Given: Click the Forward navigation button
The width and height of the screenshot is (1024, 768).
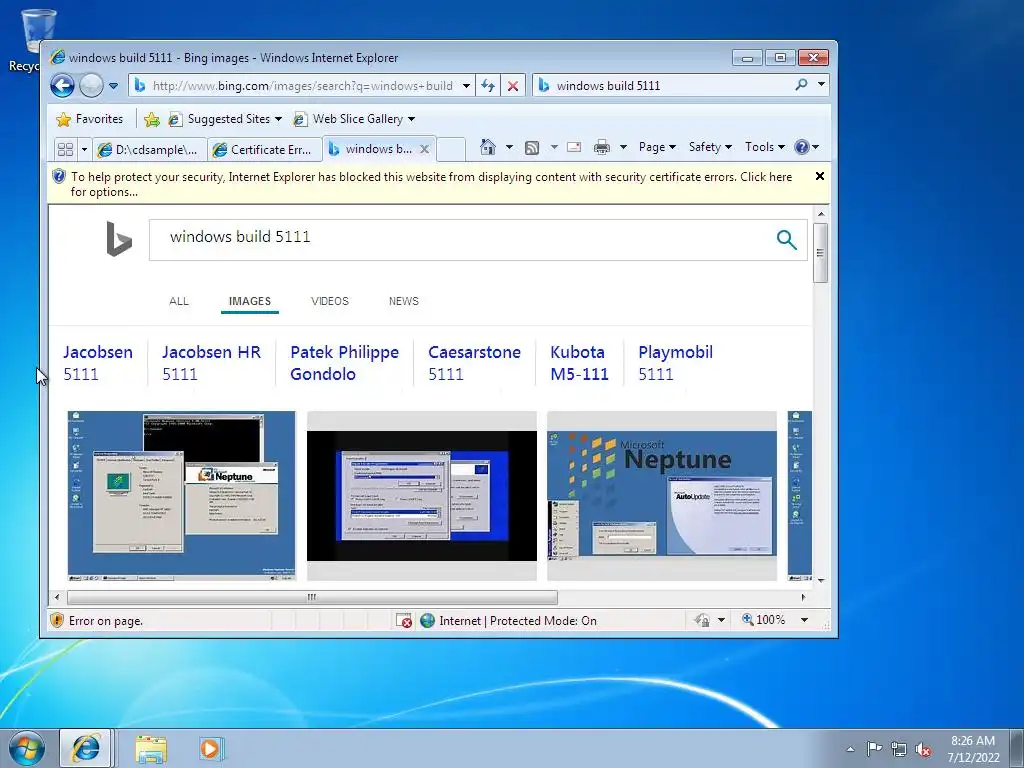Looking at the screenshot, I should pos(91,86).
